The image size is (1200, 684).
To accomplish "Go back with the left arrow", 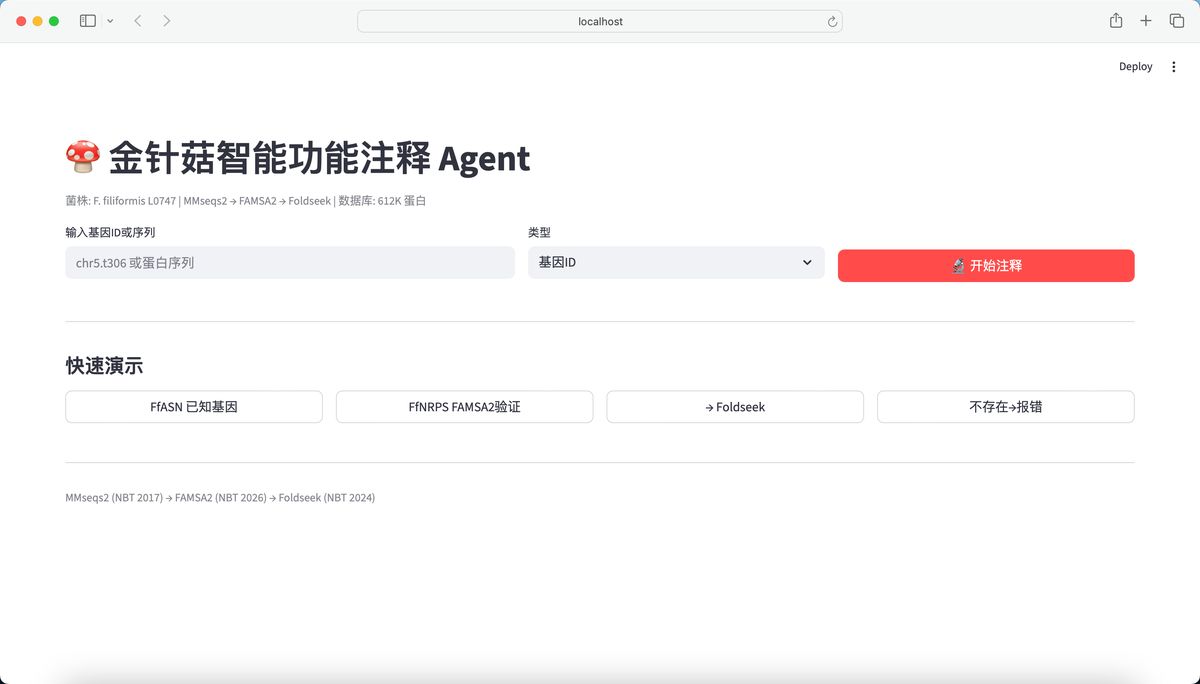I will [138, 21].
